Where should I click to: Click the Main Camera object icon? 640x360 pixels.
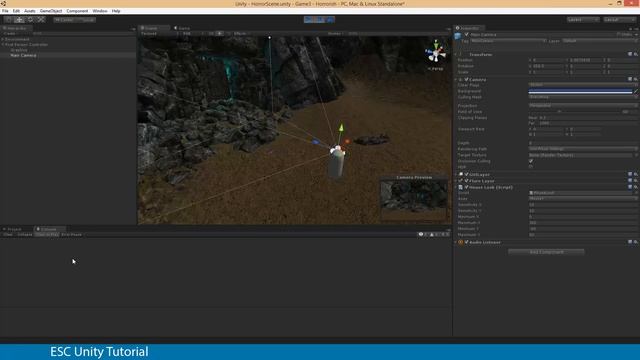click(458, 36)
